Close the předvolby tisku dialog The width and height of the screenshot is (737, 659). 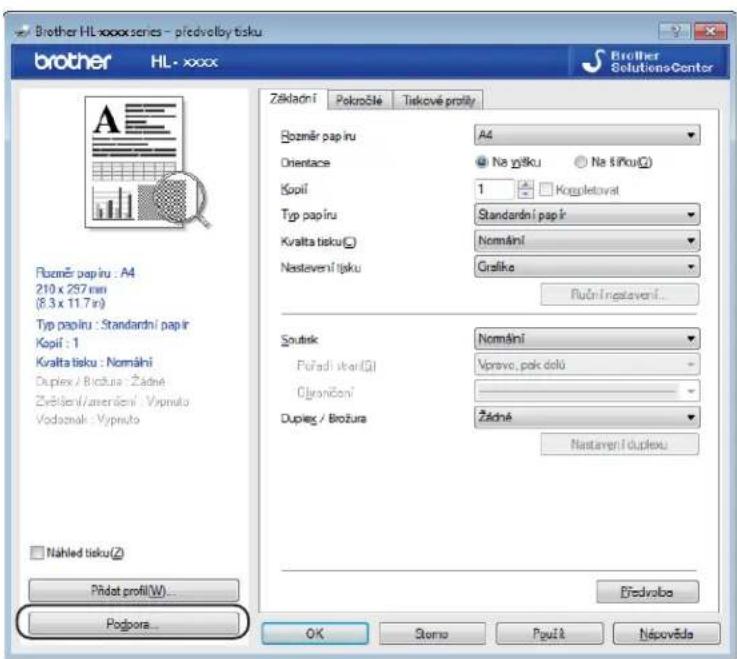point(710,31)
